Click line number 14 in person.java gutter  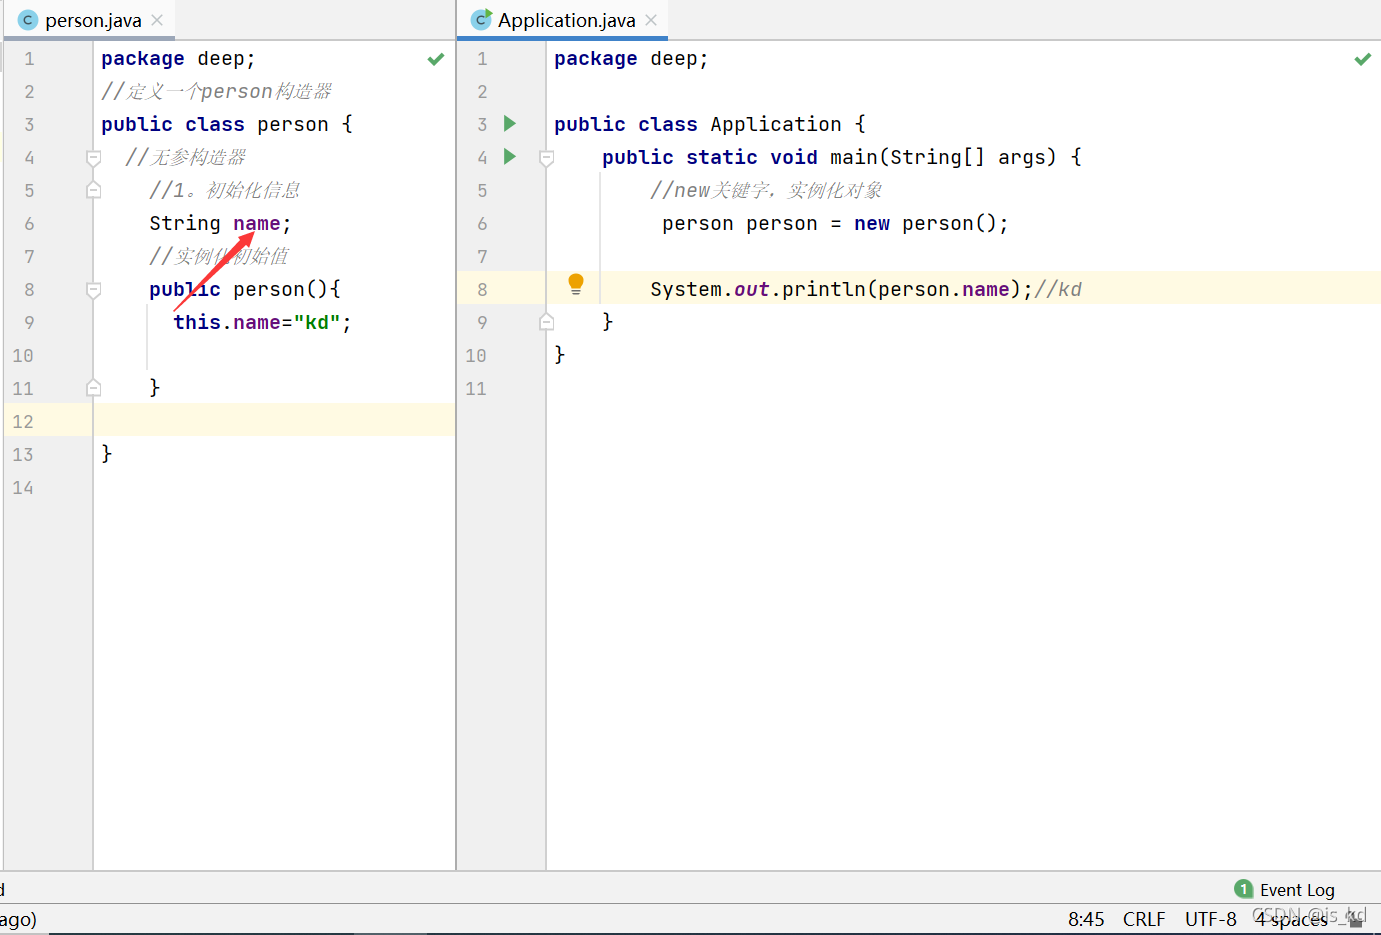pos(23,487)
